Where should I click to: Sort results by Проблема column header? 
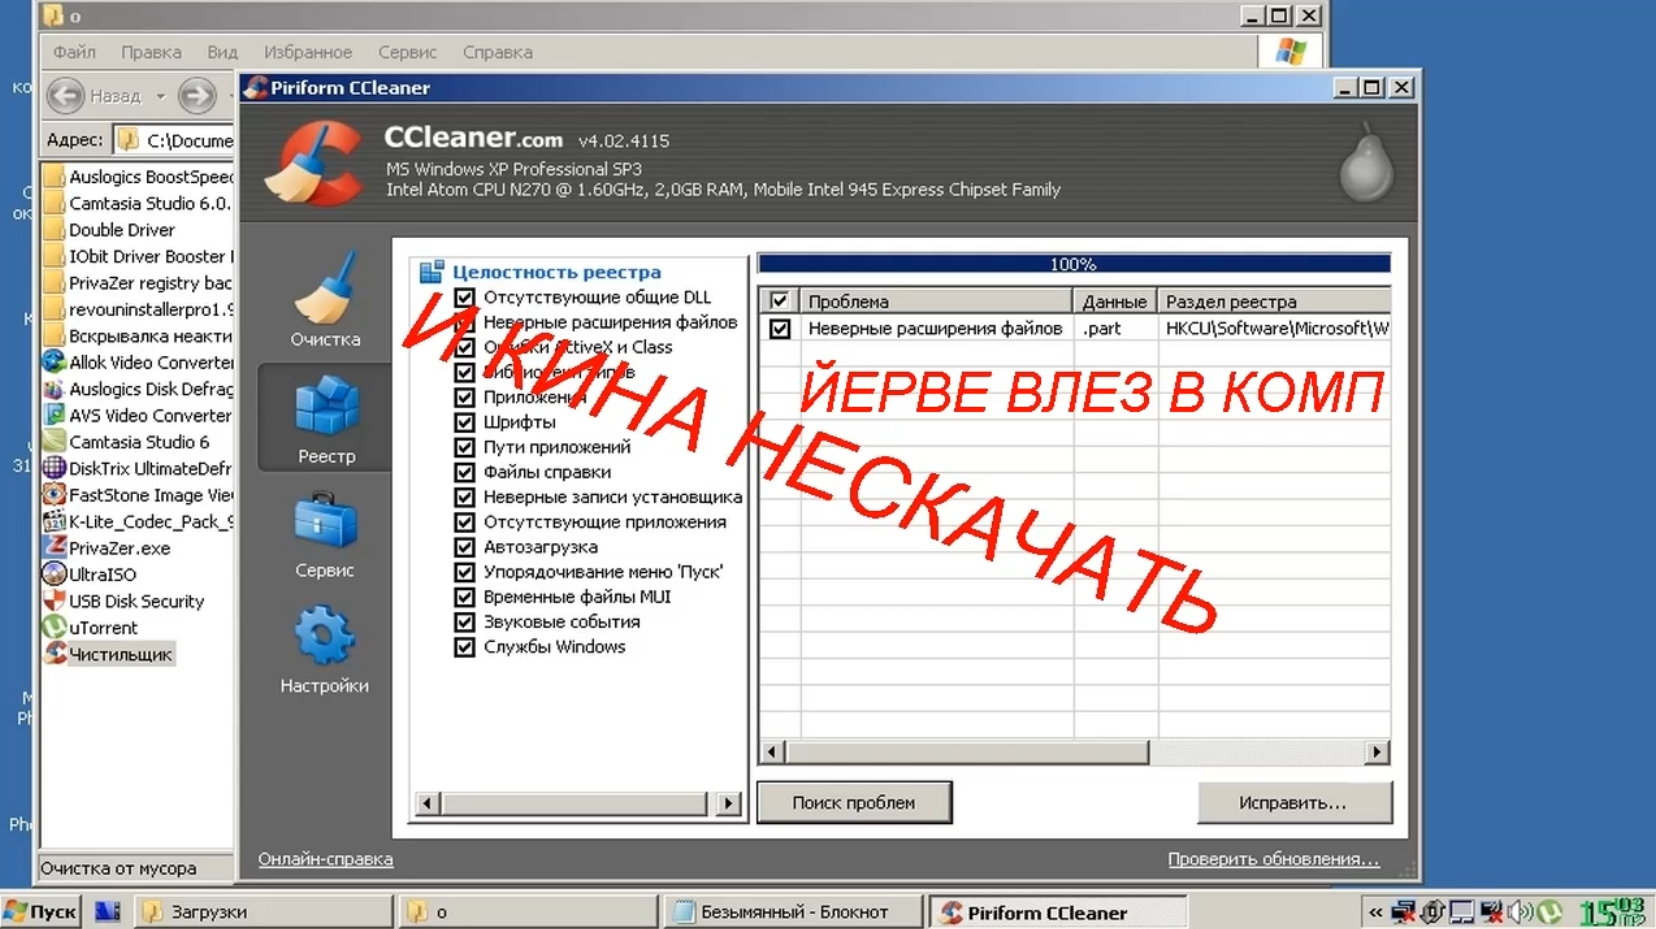pos(936,301)
